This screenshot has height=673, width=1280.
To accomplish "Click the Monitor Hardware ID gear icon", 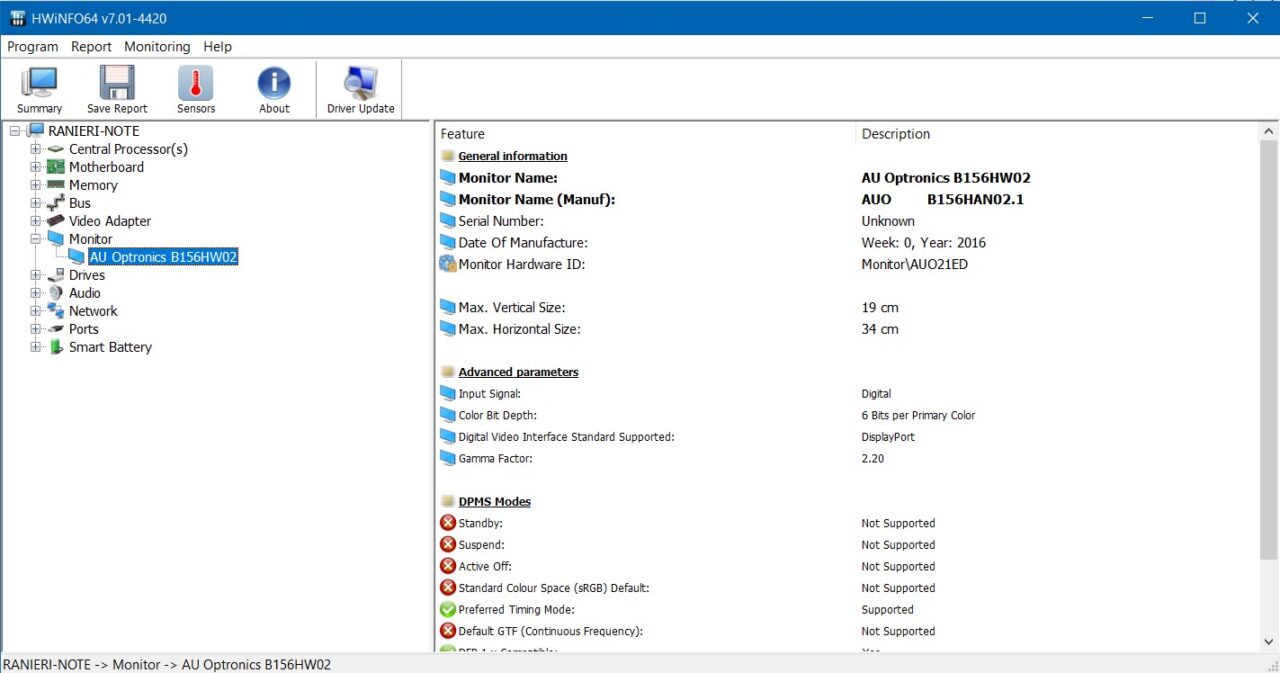I will (x=447, y=264).
